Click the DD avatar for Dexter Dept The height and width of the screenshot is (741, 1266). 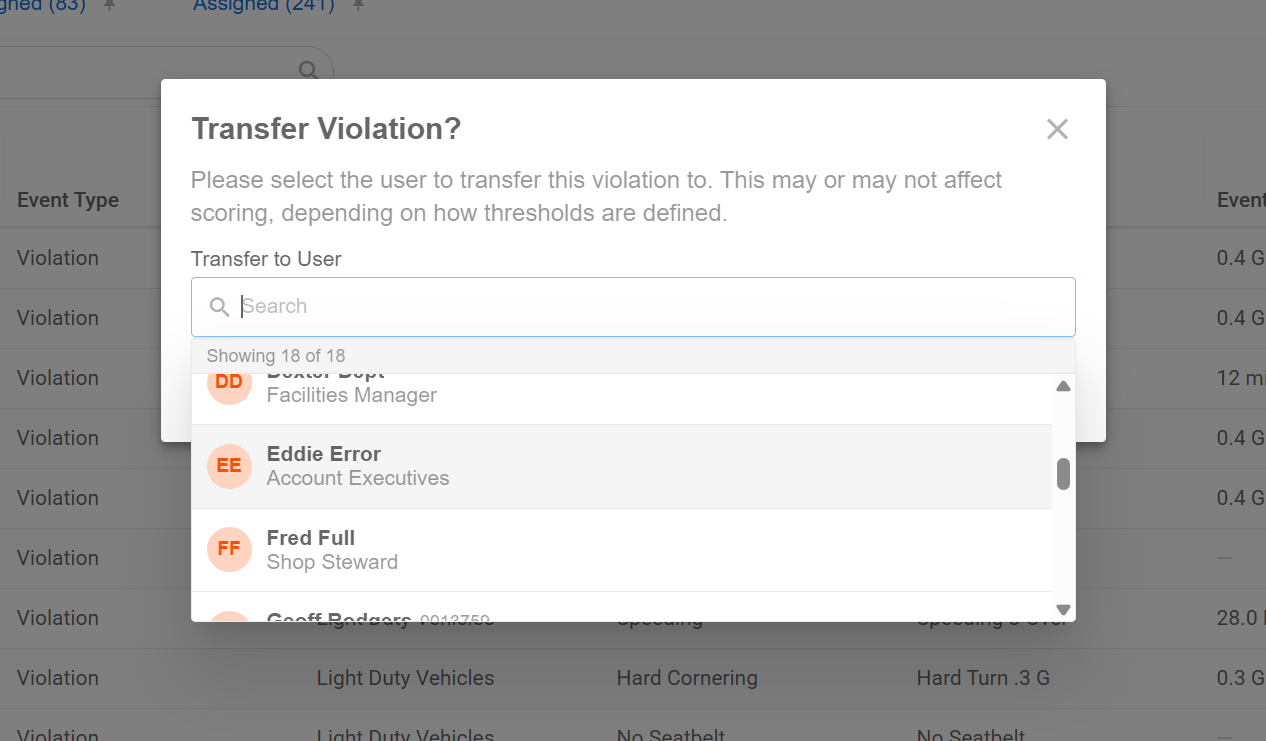click(229, 384)
